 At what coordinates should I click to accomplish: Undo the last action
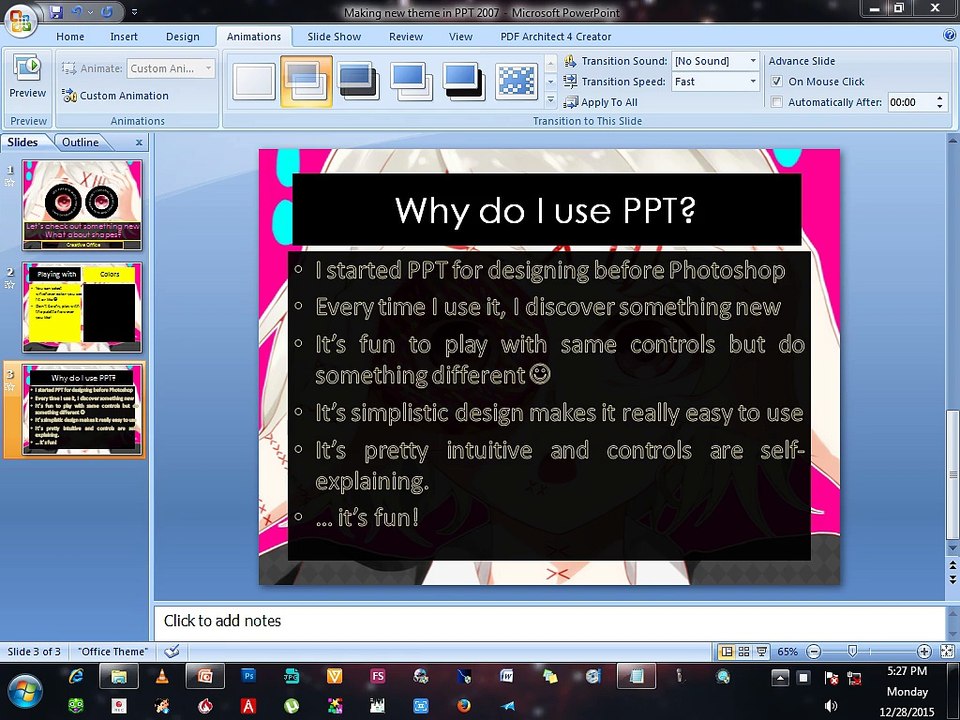[77, 12]
